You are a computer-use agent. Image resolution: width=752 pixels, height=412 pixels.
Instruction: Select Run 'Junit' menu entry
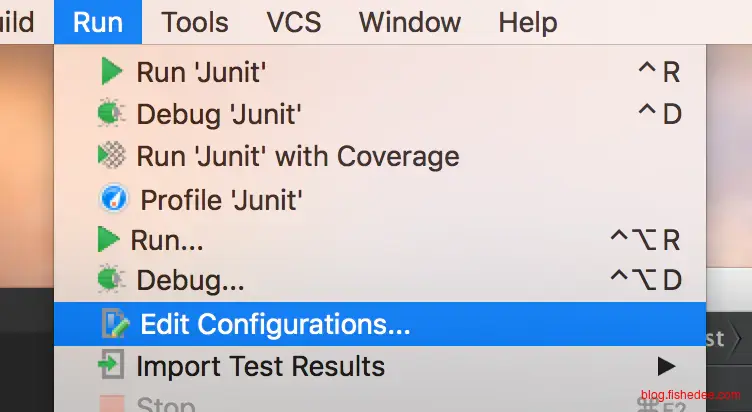tap(201, 72)
